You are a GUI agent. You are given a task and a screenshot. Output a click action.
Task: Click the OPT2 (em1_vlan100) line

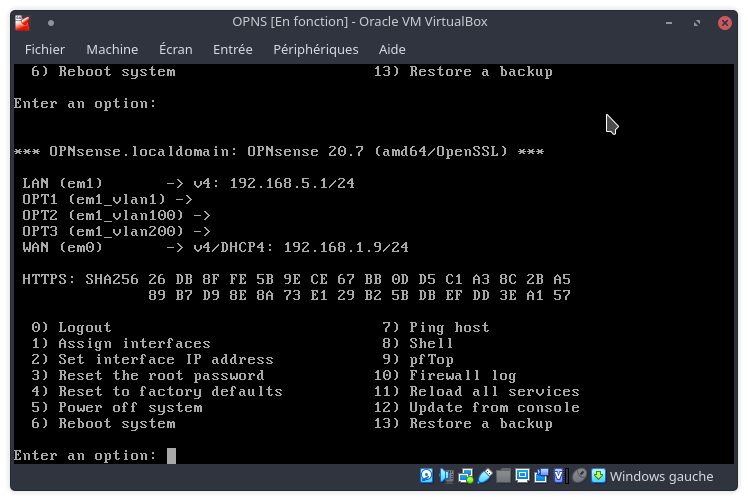[116, 215]
